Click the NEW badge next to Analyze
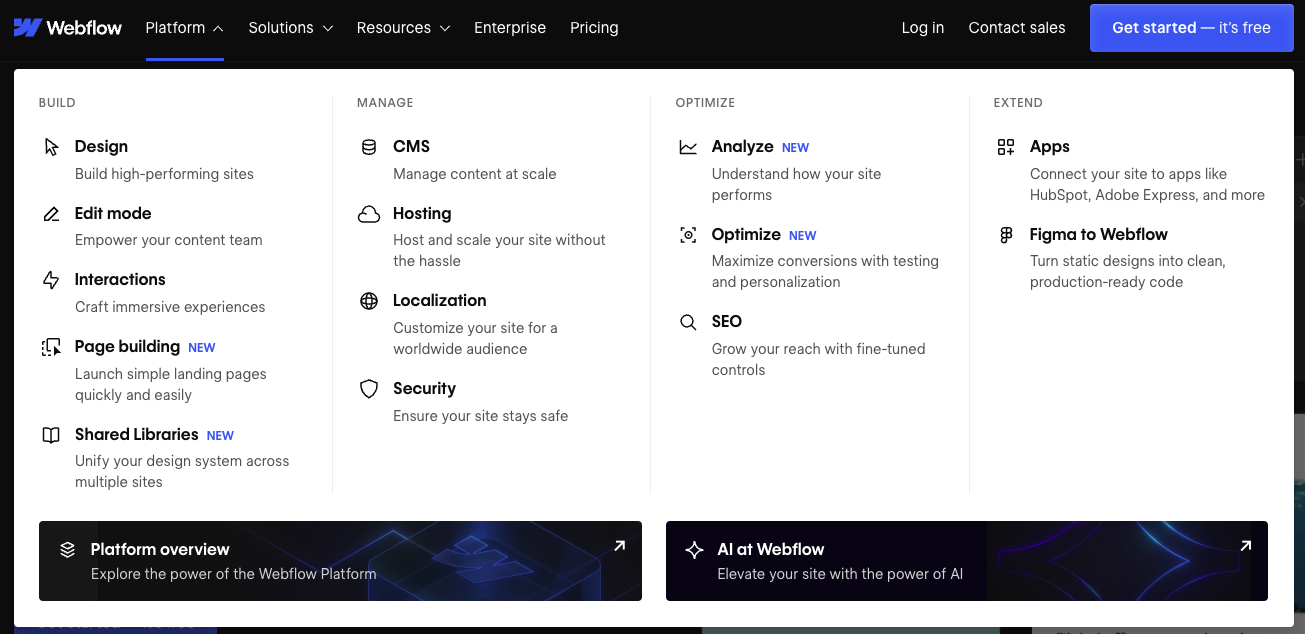The height and width of the screenshot is (634, 1305). pyautogui.click(x=795, y=148)
